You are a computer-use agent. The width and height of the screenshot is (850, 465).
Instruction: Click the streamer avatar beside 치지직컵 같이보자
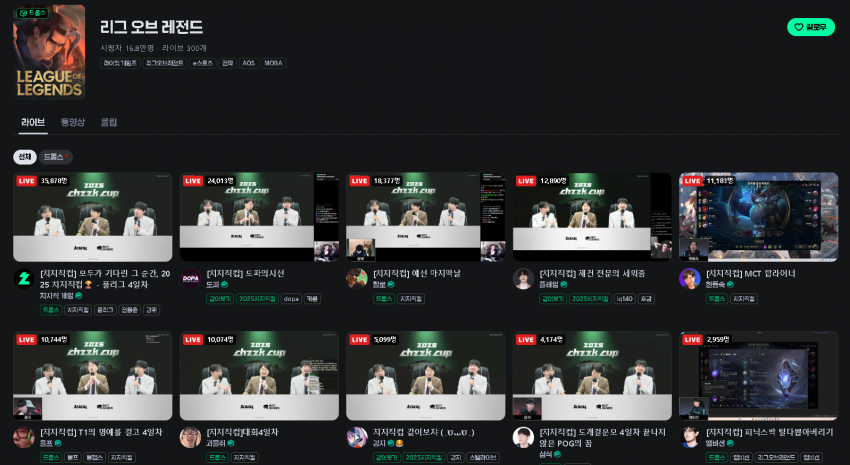(x=357, y=437)
